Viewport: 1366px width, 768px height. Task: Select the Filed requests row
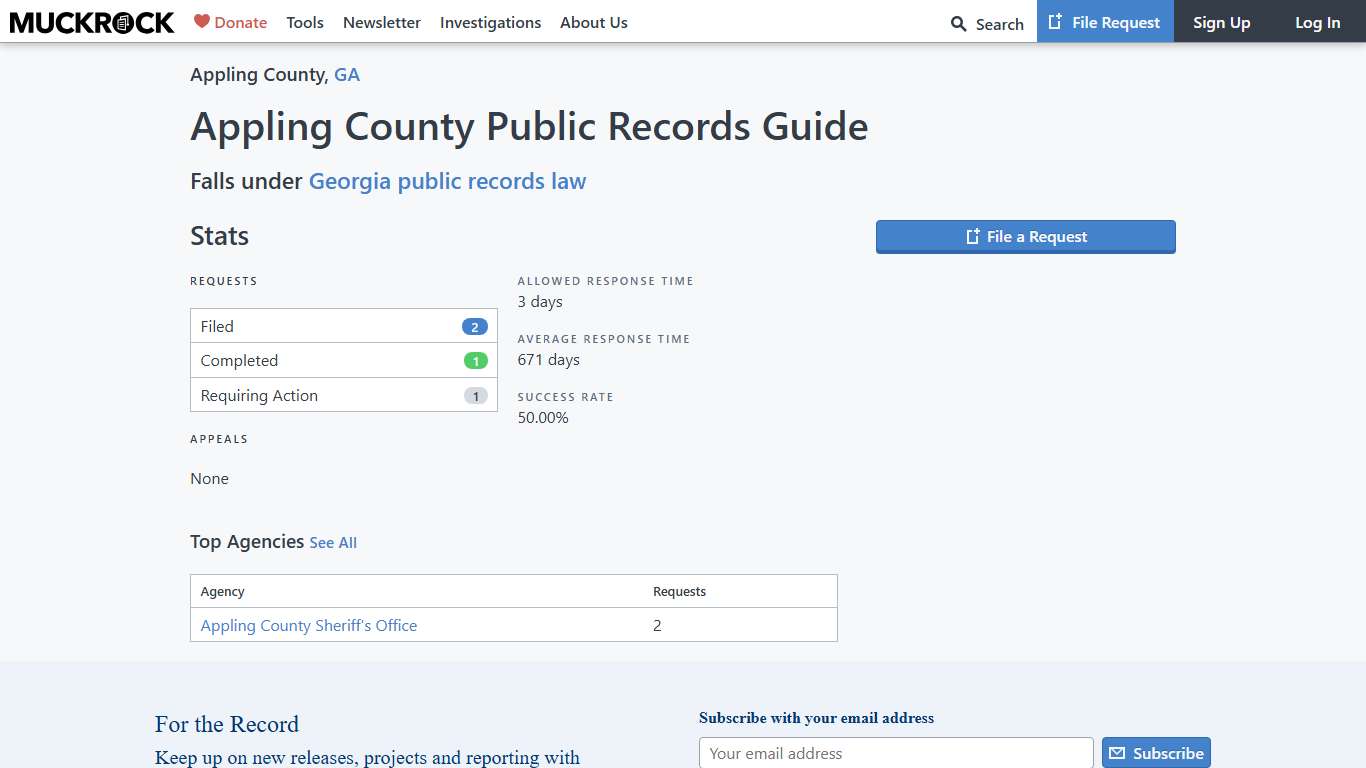coord(343,325)
